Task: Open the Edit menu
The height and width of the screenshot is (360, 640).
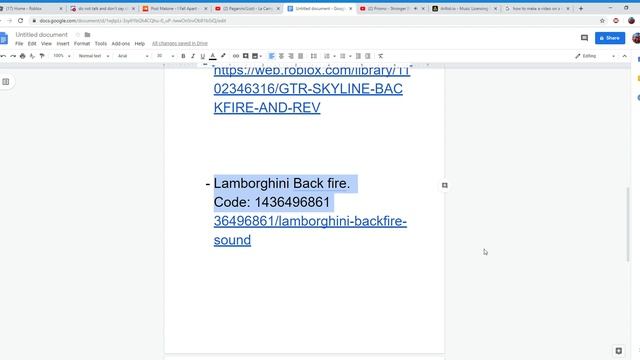Action: point(32,44)
